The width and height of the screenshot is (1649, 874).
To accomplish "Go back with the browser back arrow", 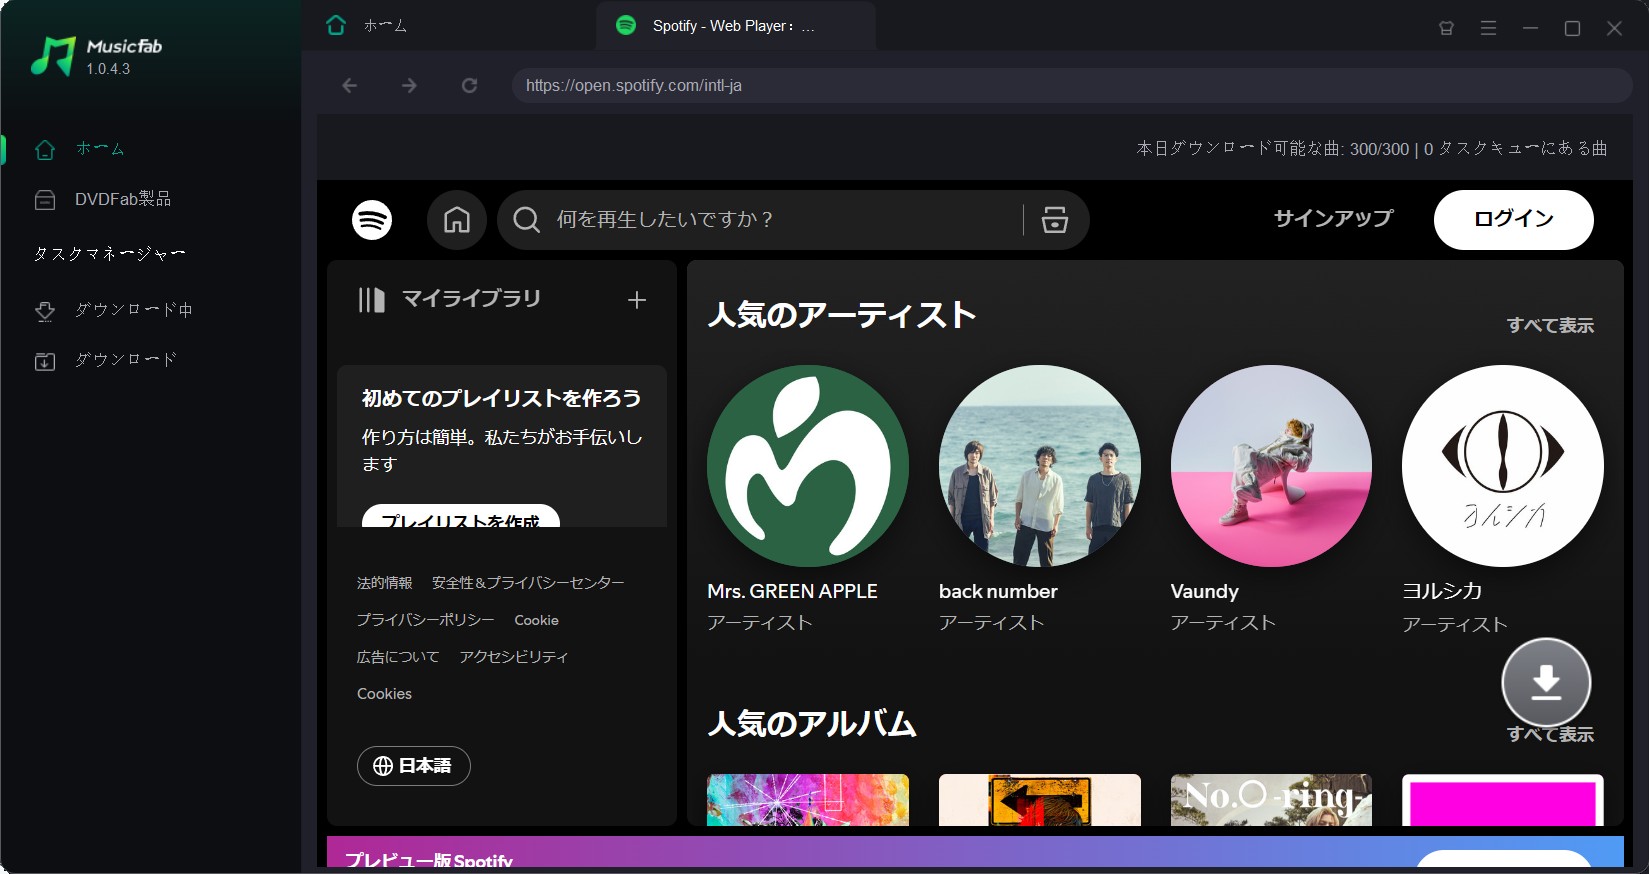I will pyautogui.click(x=349, y=86).
